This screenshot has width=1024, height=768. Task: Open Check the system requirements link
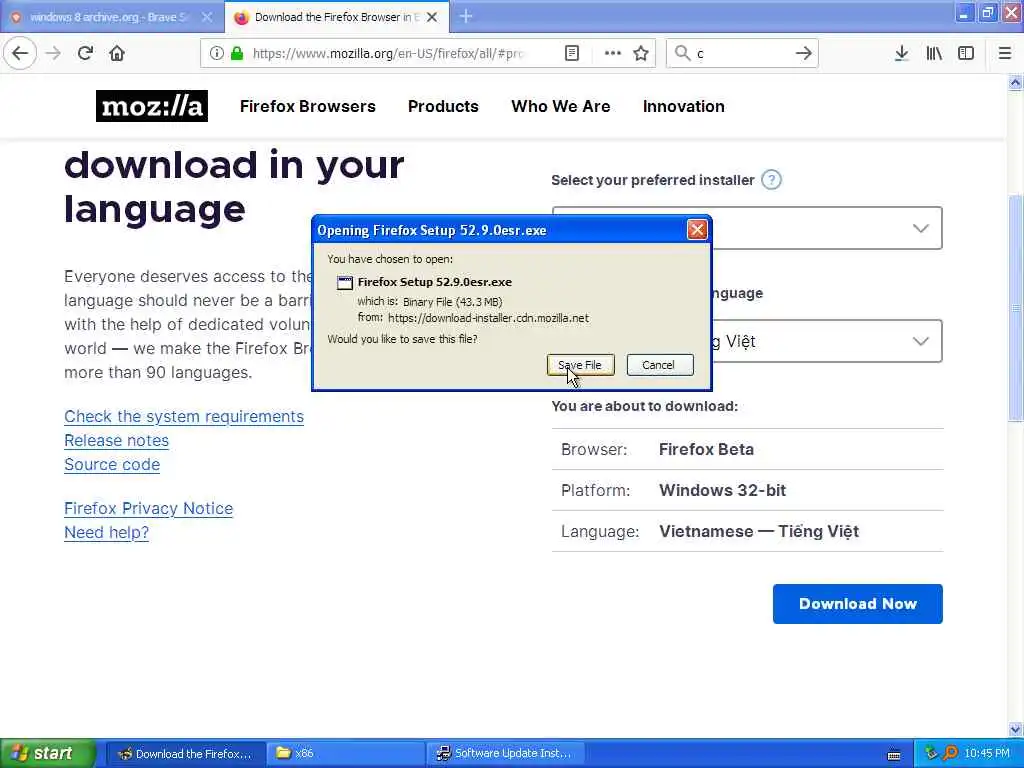[184, 417]
